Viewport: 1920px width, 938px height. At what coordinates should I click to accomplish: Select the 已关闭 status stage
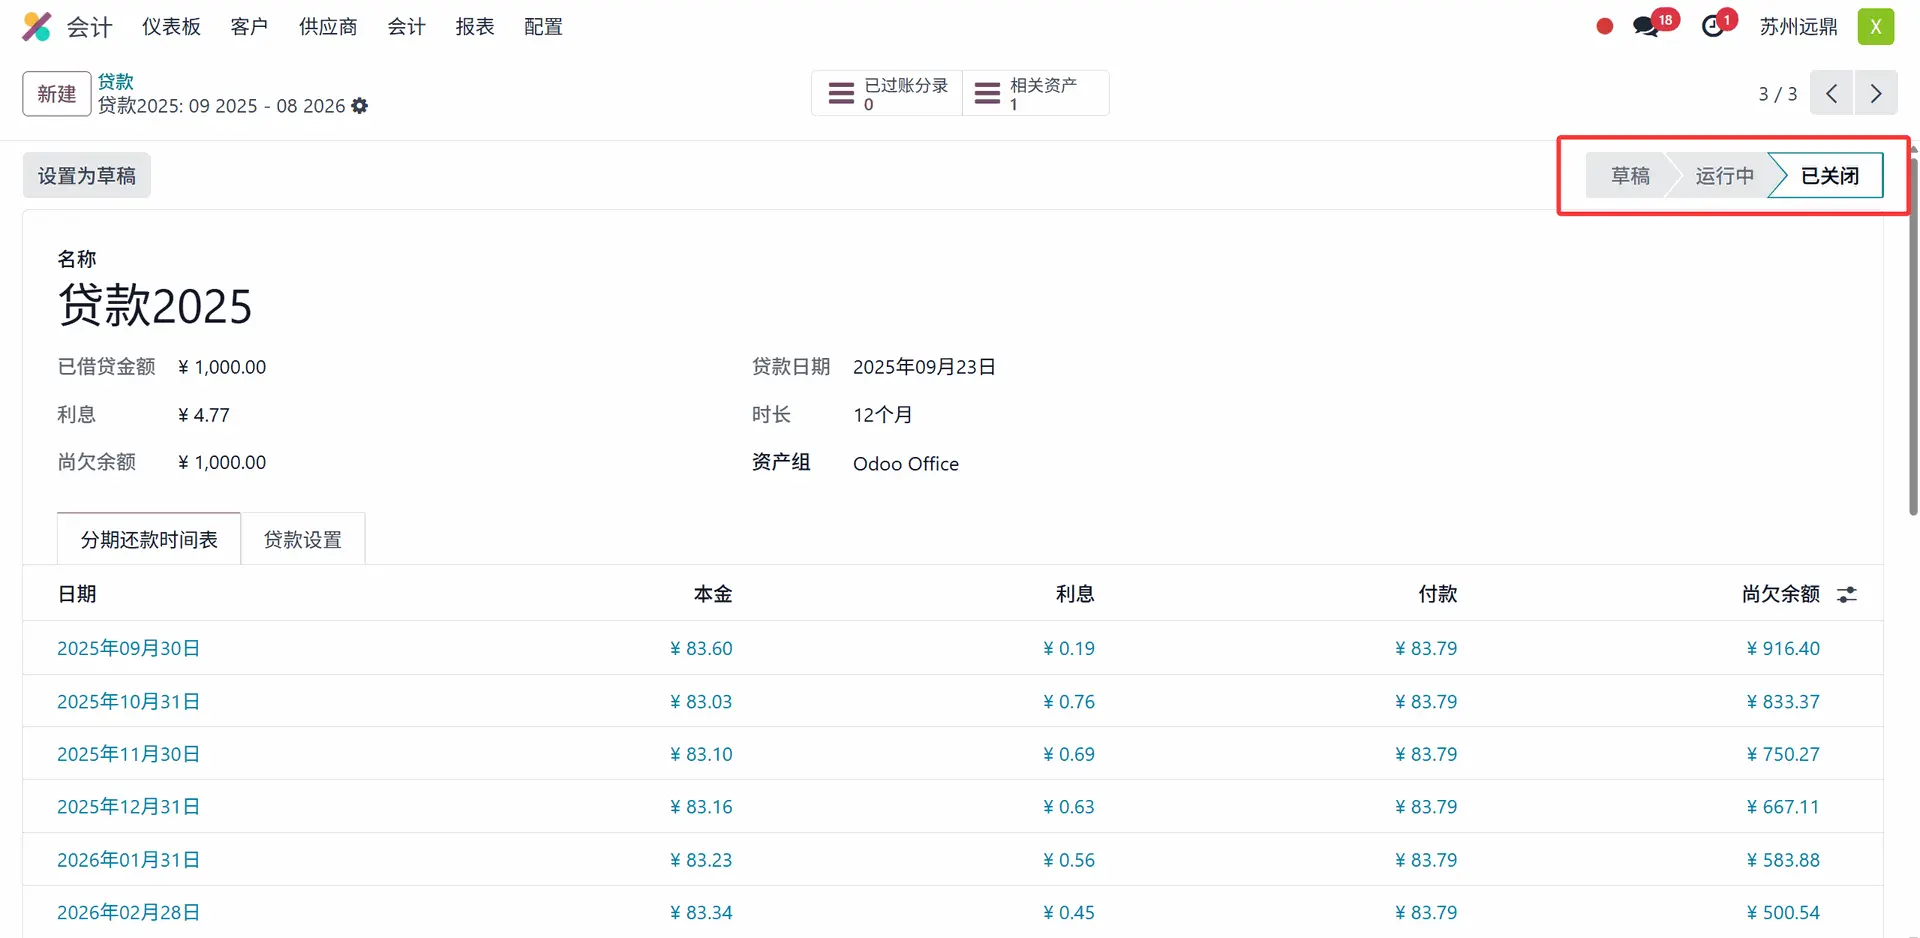1829,176
